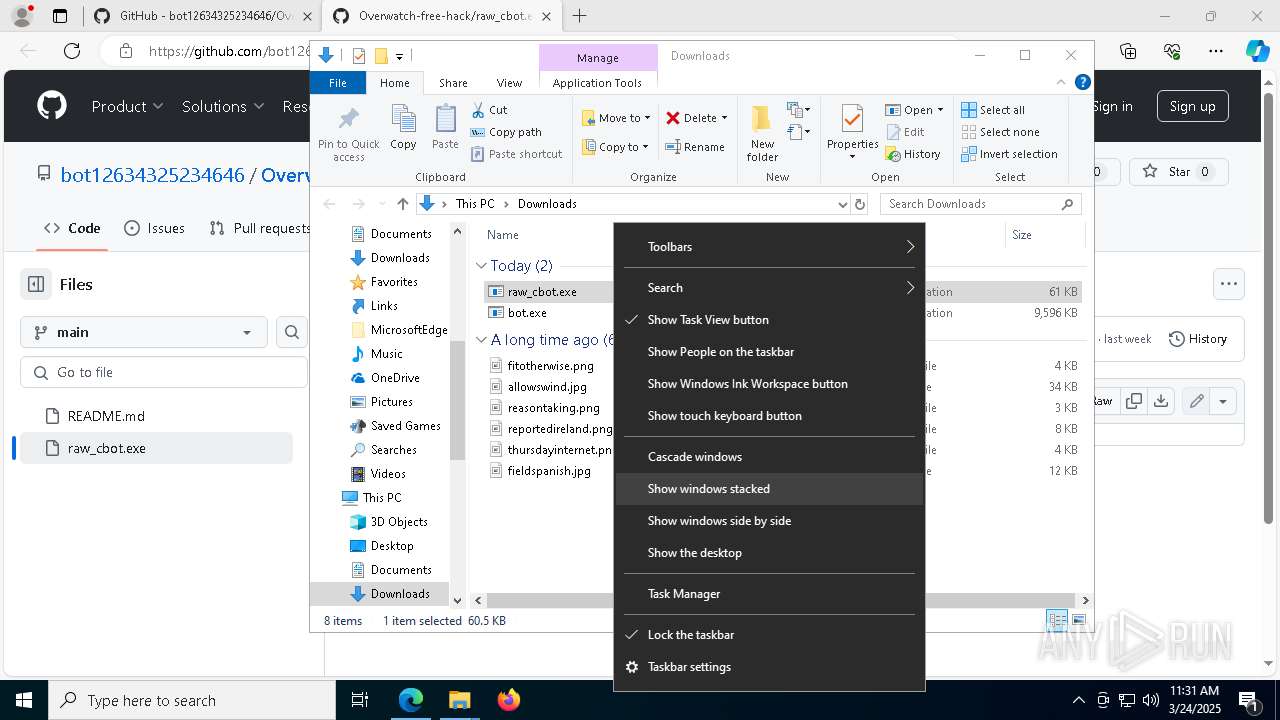Open the Copy to dropdown
Image resolution: width=1280 pixels, height=720 pixels.
616,147
